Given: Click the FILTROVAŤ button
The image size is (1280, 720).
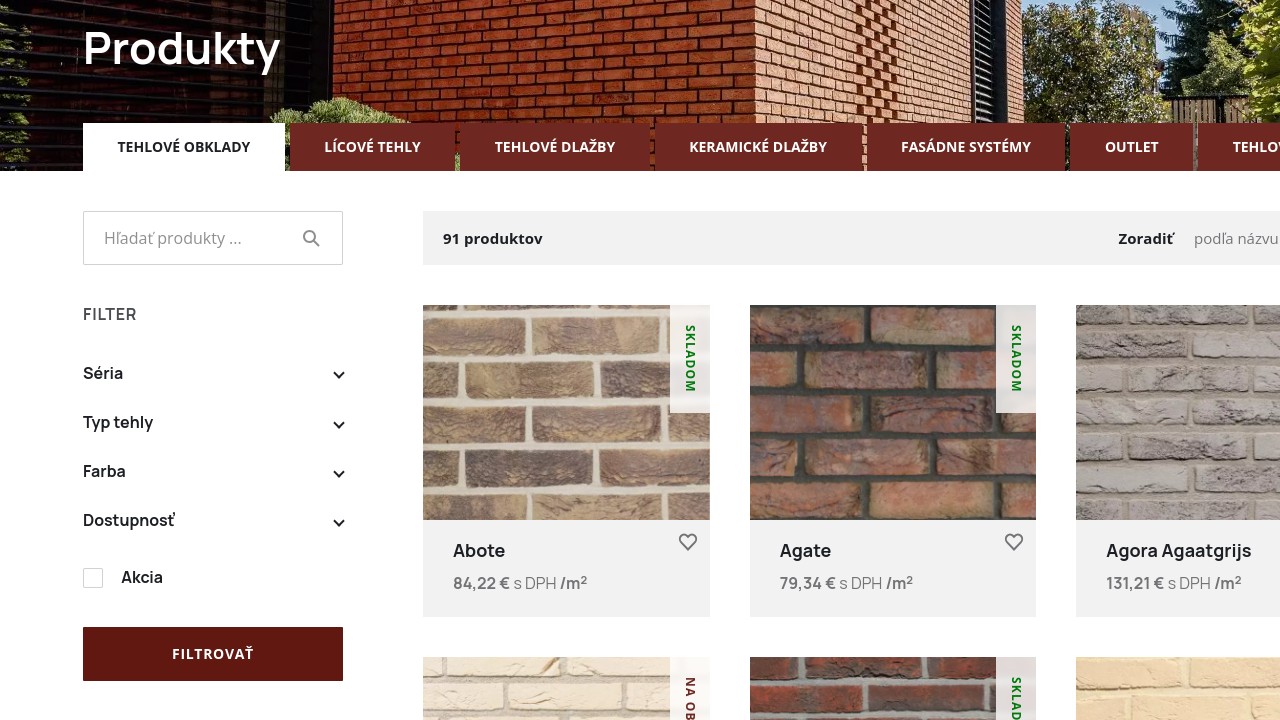Looking at the screenshot, I should coord(213,654).
